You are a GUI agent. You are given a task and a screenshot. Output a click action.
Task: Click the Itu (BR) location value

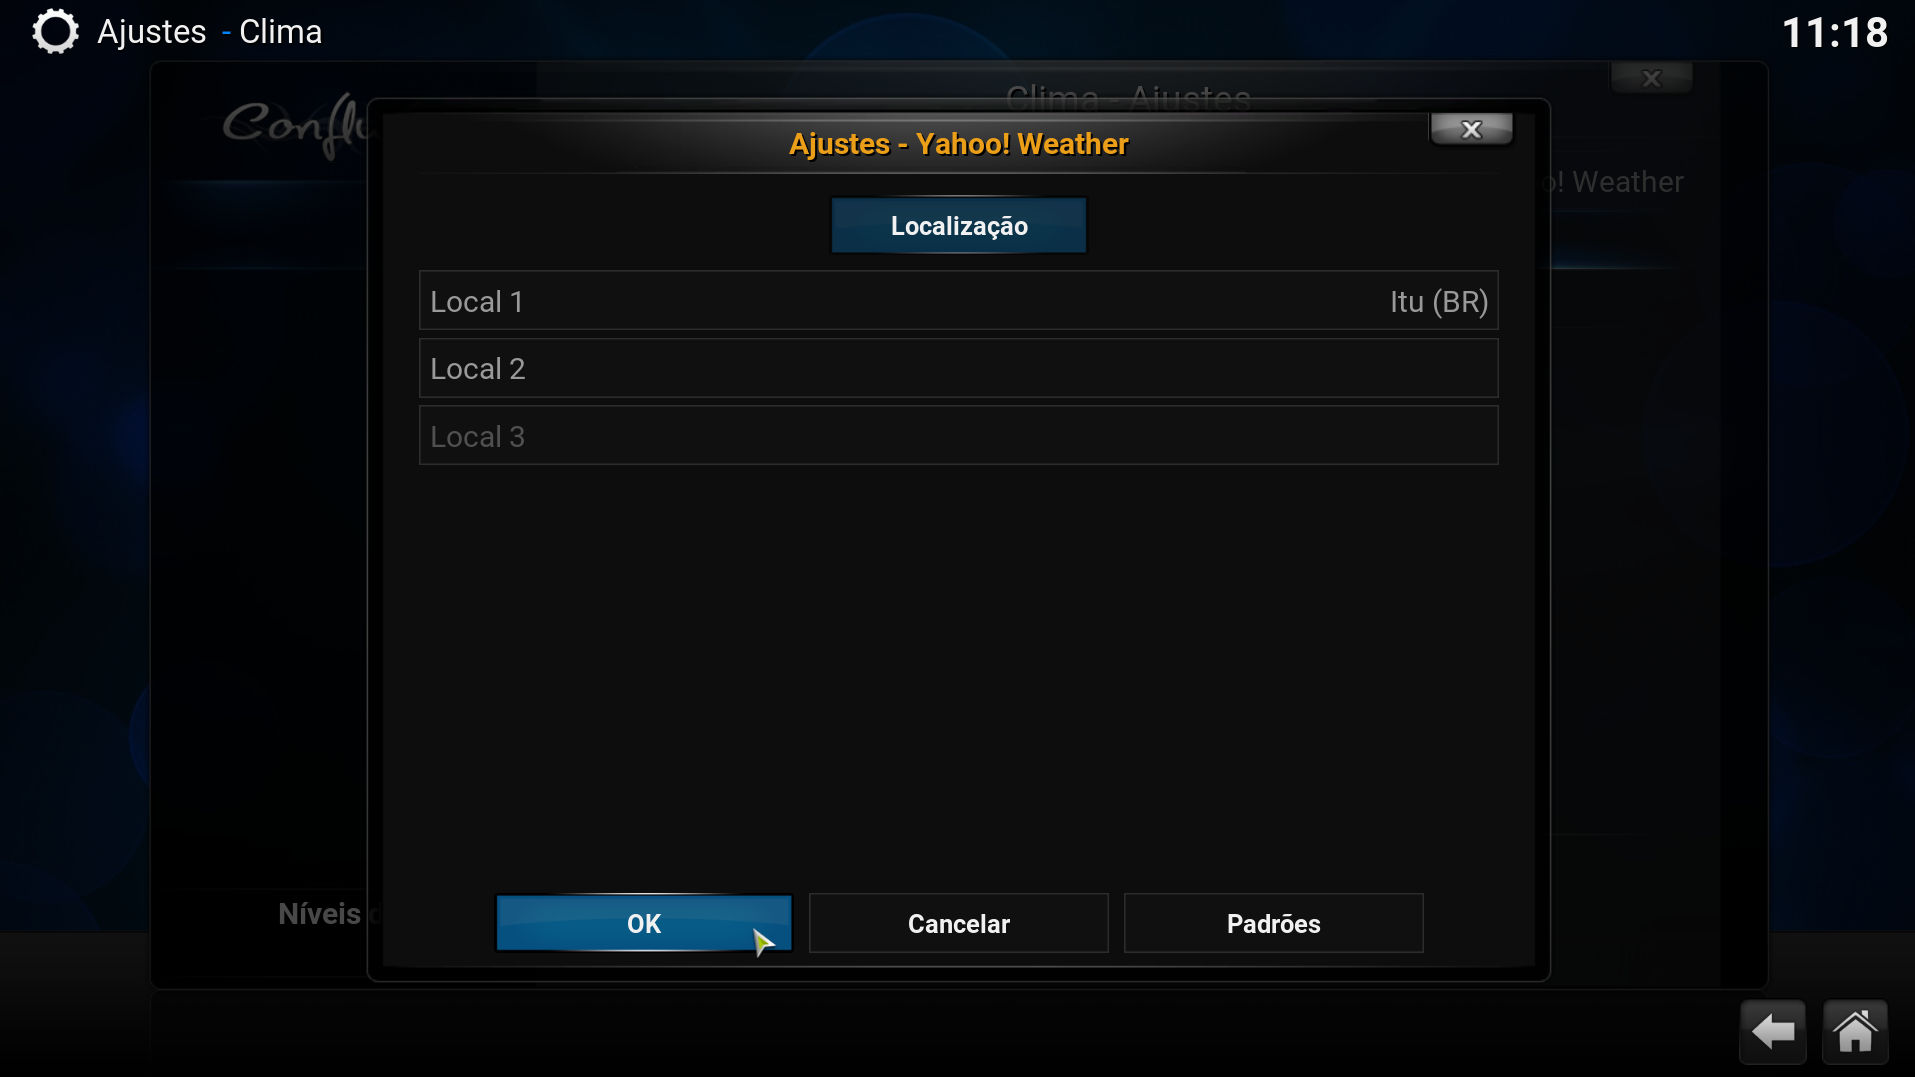pyautogui.click(x=1438, y=302)
